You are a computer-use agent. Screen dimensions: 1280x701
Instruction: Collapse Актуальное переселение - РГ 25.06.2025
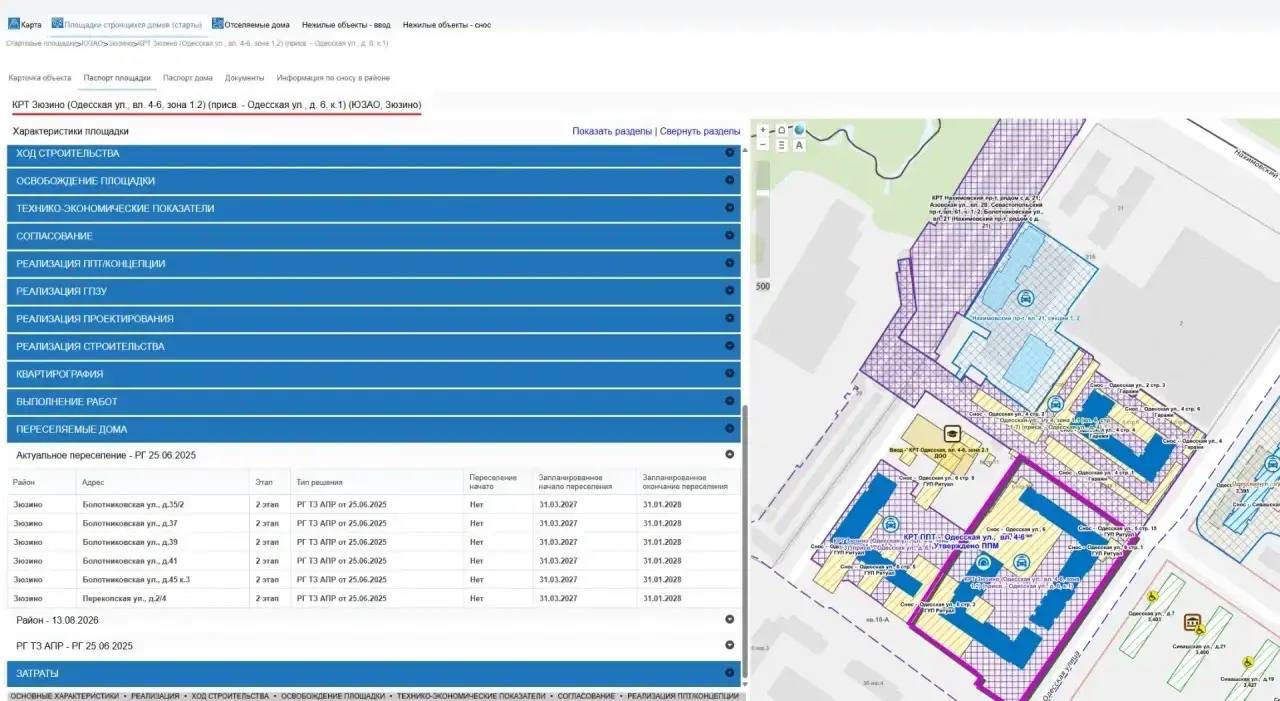tap(374, 455)
